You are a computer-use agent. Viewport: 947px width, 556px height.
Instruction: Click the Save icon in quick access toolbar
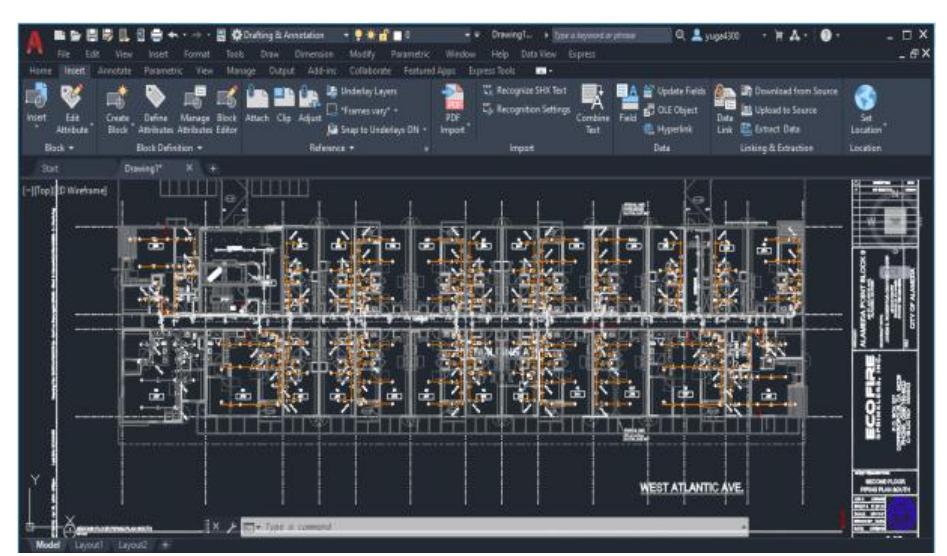point(92,35)
